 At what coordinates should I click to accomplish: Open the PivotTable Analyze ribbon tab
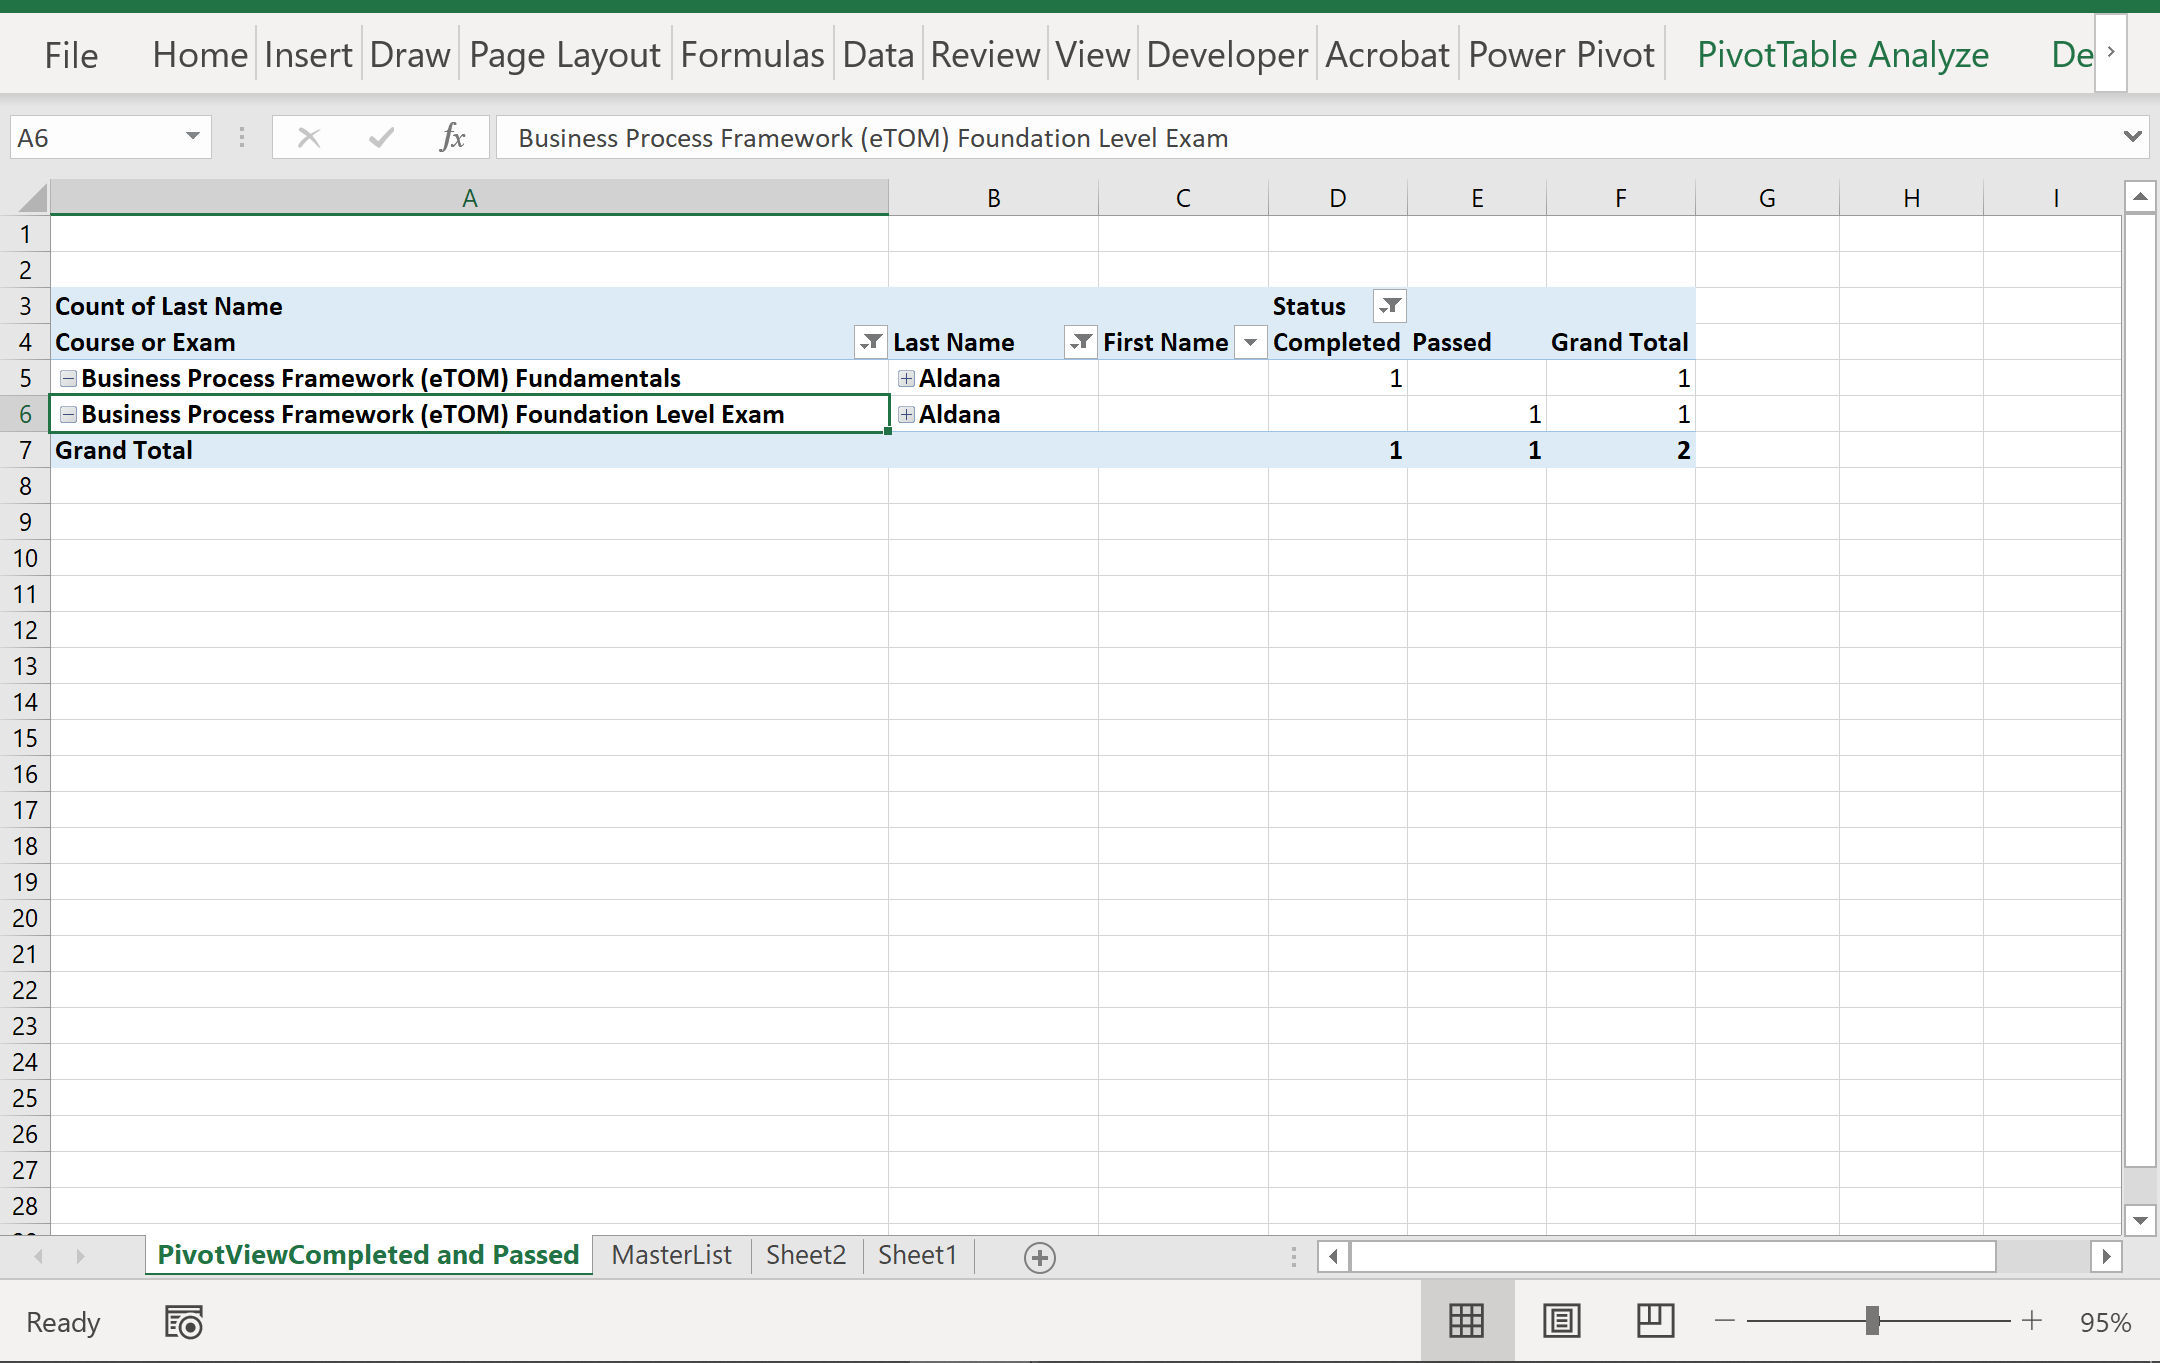tap(1842, 55)
